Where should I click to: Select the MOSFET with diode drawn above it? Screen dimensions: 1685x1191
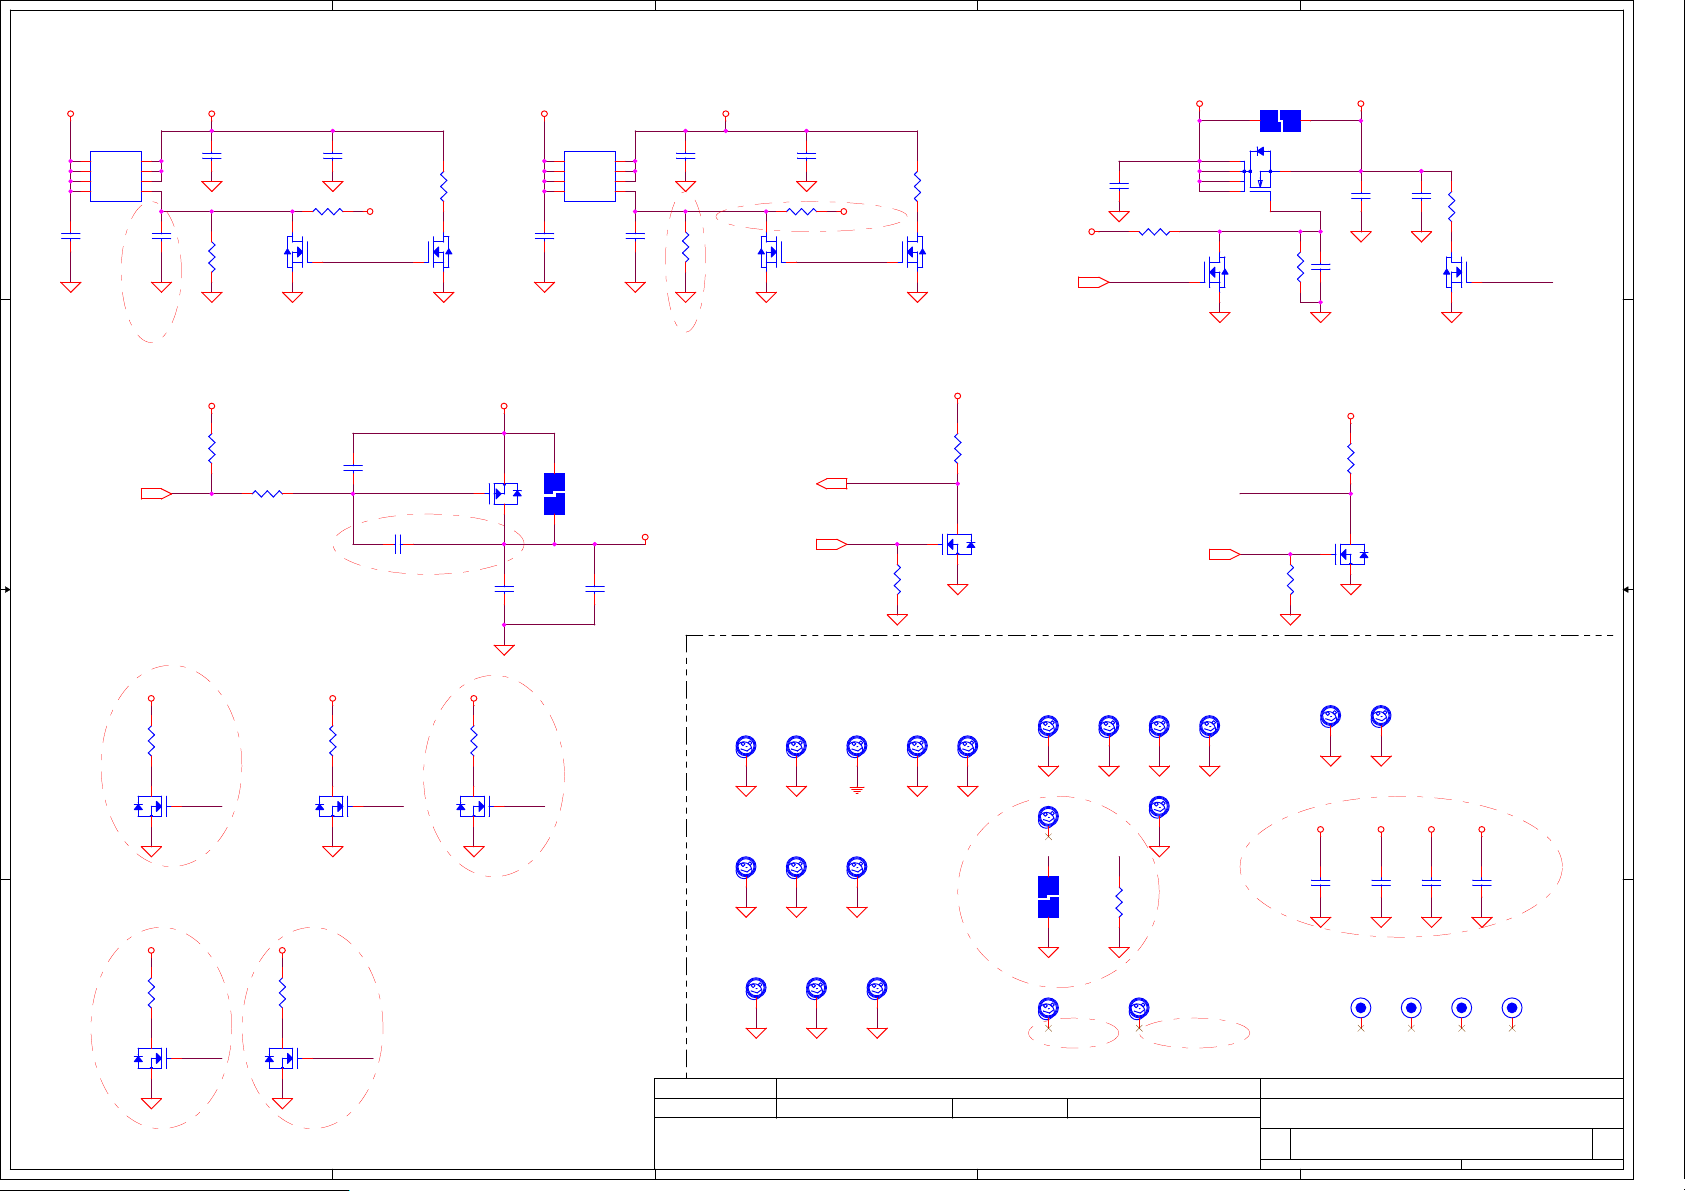tap(1260, 170)
